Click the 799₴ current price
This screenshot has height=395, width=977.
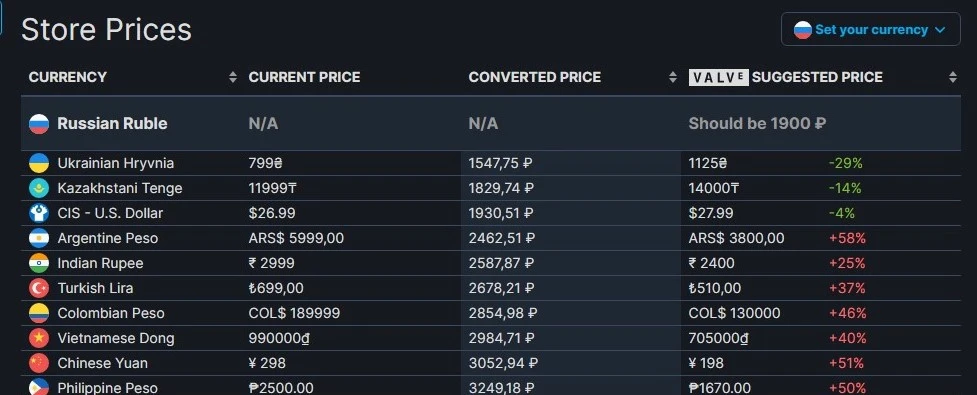[x=265, y=163]
